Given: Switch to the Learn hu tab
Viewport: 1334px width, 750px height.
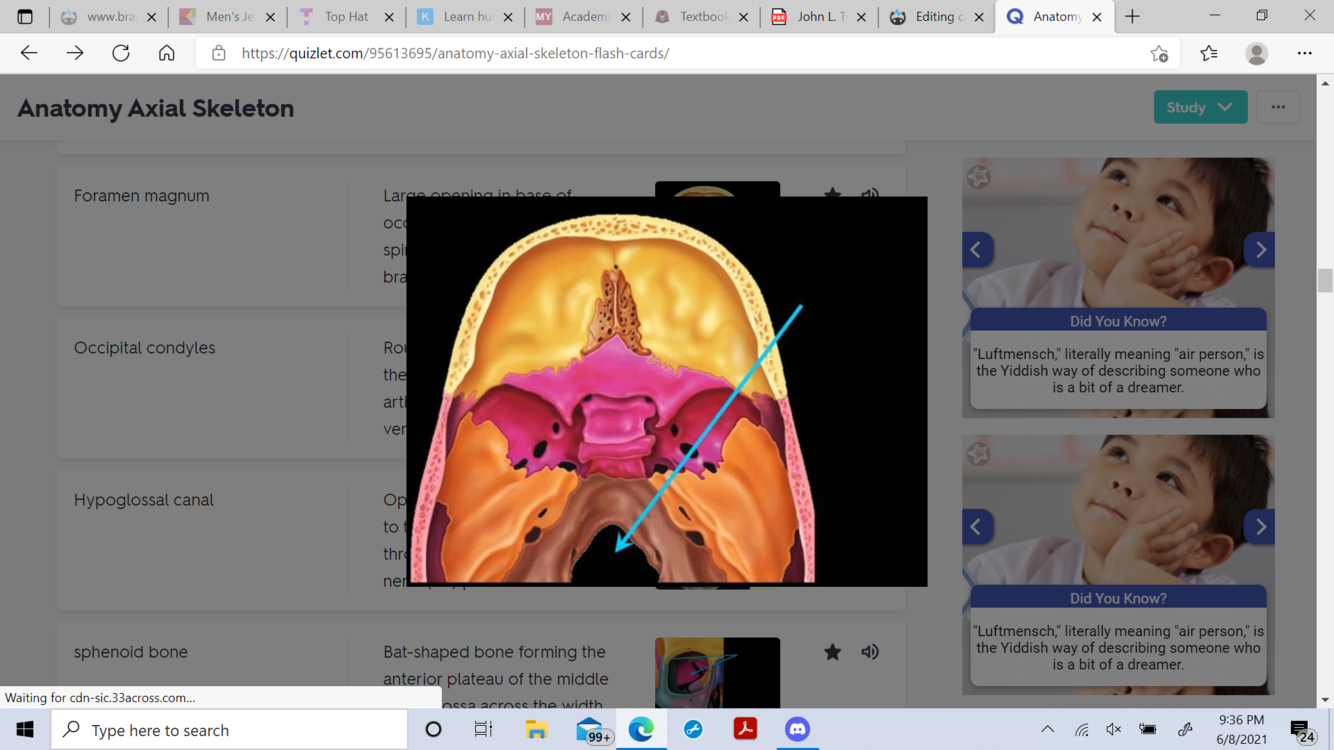Looking at the screenshot, I should pos(465,16).
